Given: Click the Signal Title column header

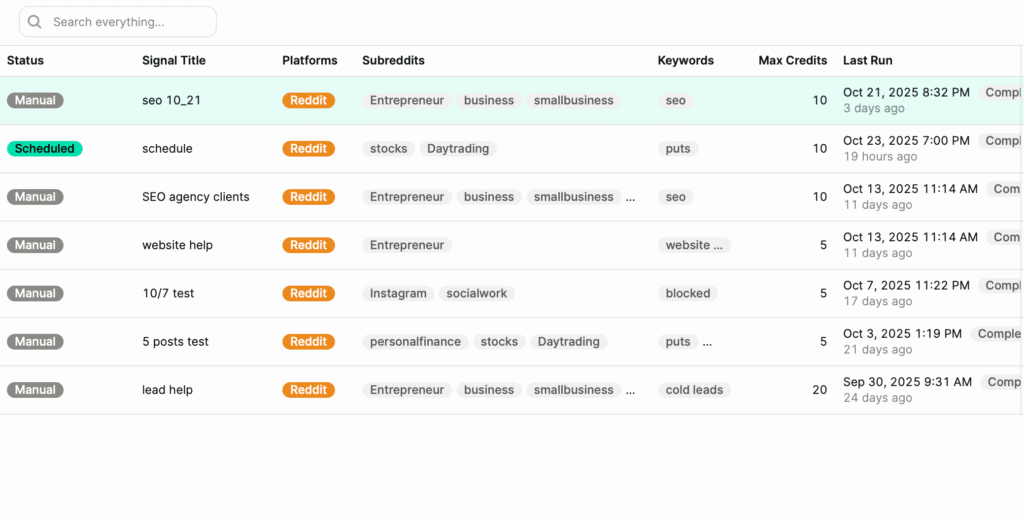Looking at the screenshot, I should click(x=174, y=60).
